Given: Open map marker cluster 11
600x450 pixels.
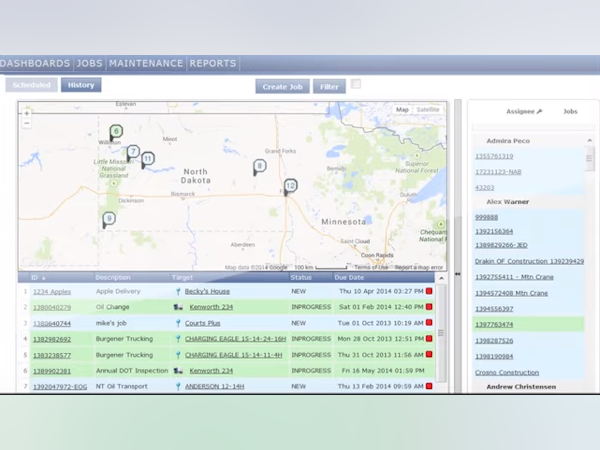Looking at the screenshot, I should point(147,159).
